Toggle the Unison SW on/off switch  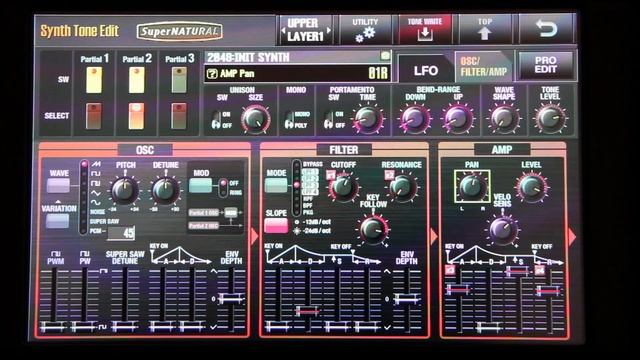pyautogui.click(x=216, y=120)
